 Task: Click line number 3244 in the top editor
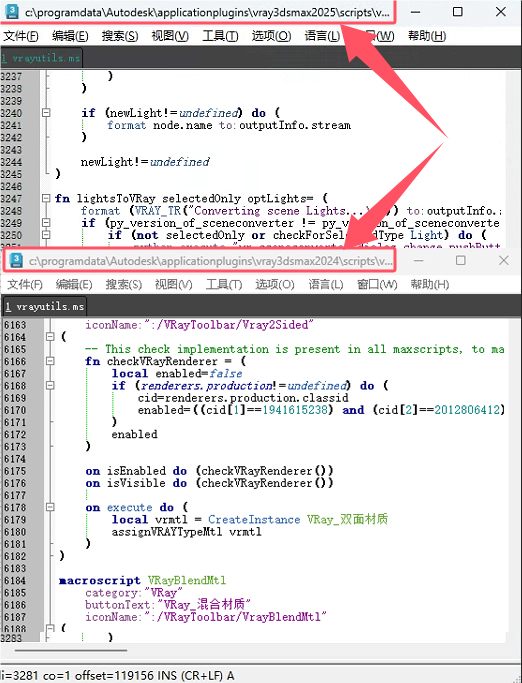point(11,162)
